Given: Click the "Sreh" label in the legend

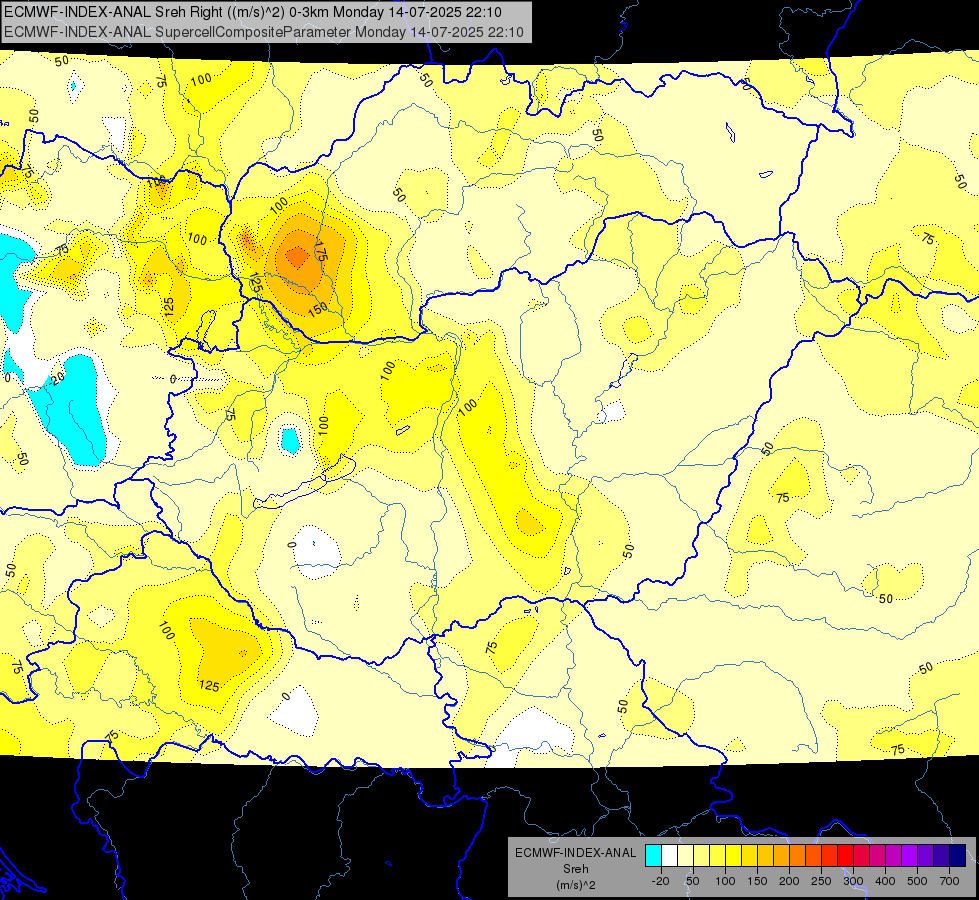Looking at the screenshot, I should [x=576, y=869].
